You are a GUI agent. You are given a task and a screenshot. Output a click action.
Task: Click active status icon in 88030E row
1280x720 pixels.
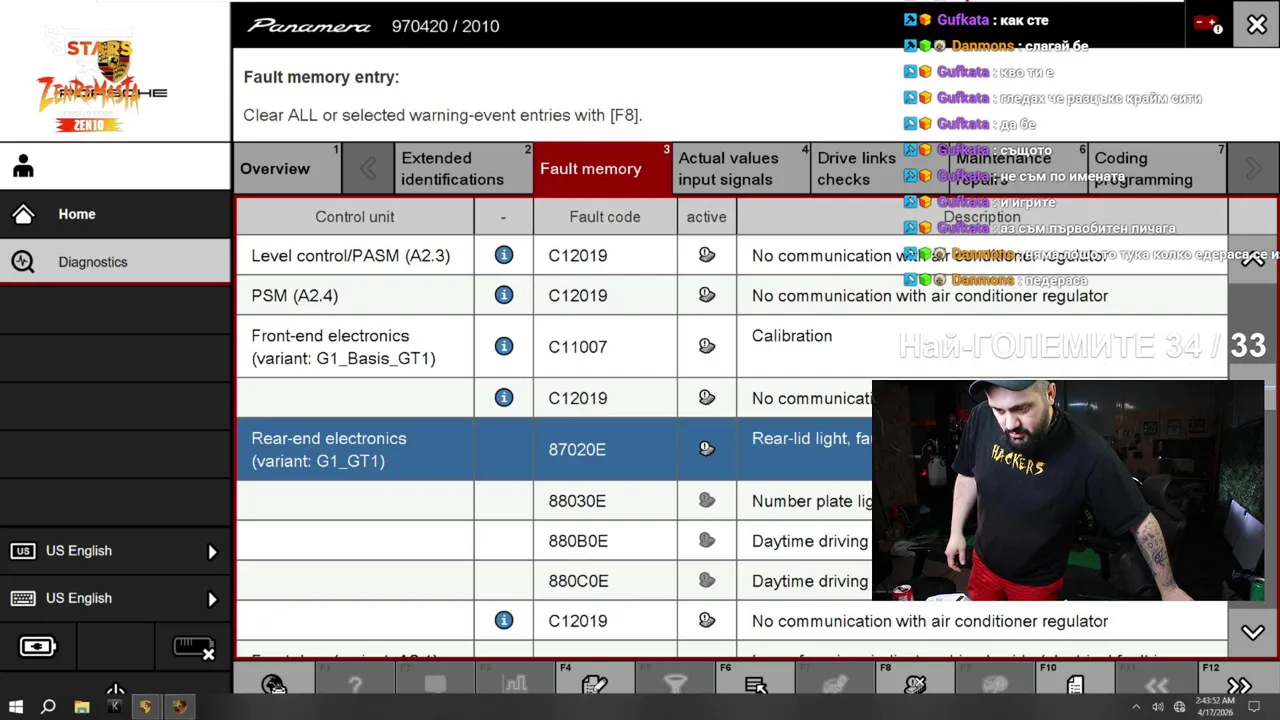coord(707,500)
